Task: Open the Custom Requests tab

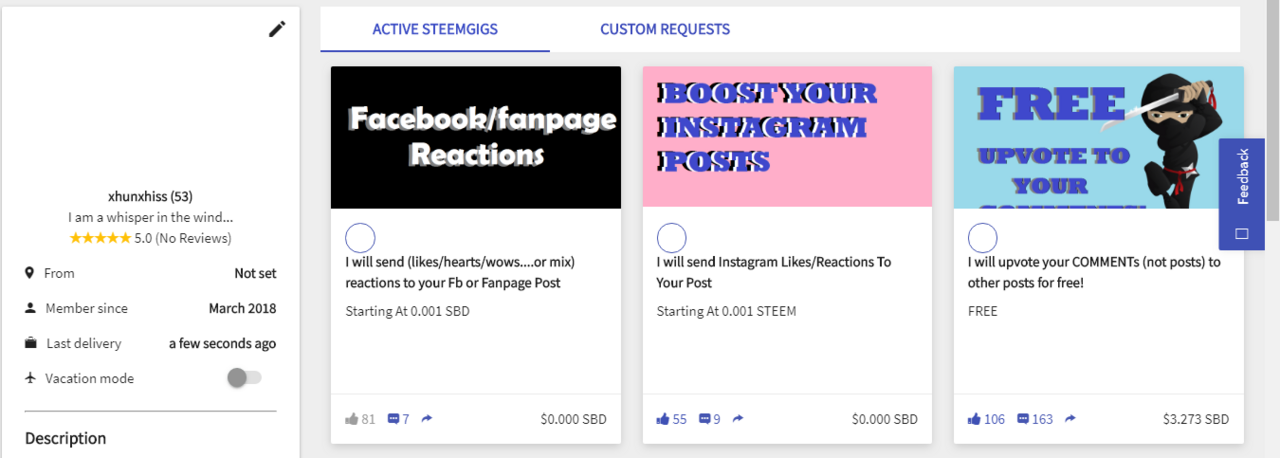Action: tap(665, 30)
